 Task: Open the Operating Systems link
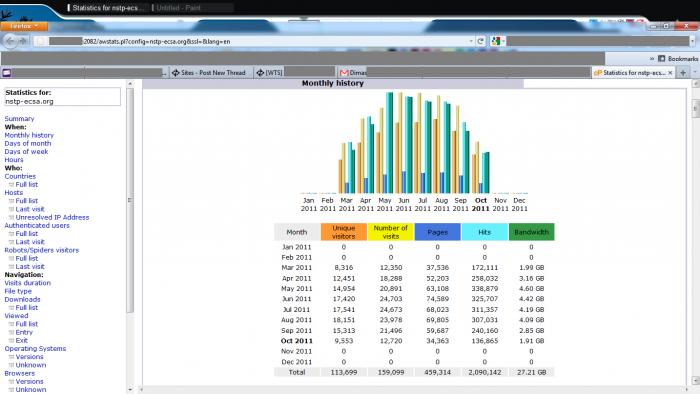coord(35,348)
